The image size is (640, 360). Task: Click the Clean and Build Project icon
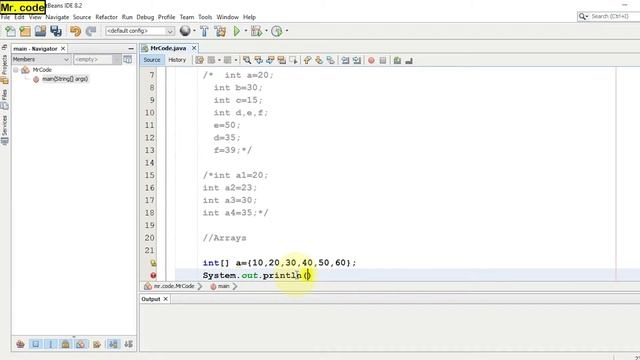(x=220, y=31)
